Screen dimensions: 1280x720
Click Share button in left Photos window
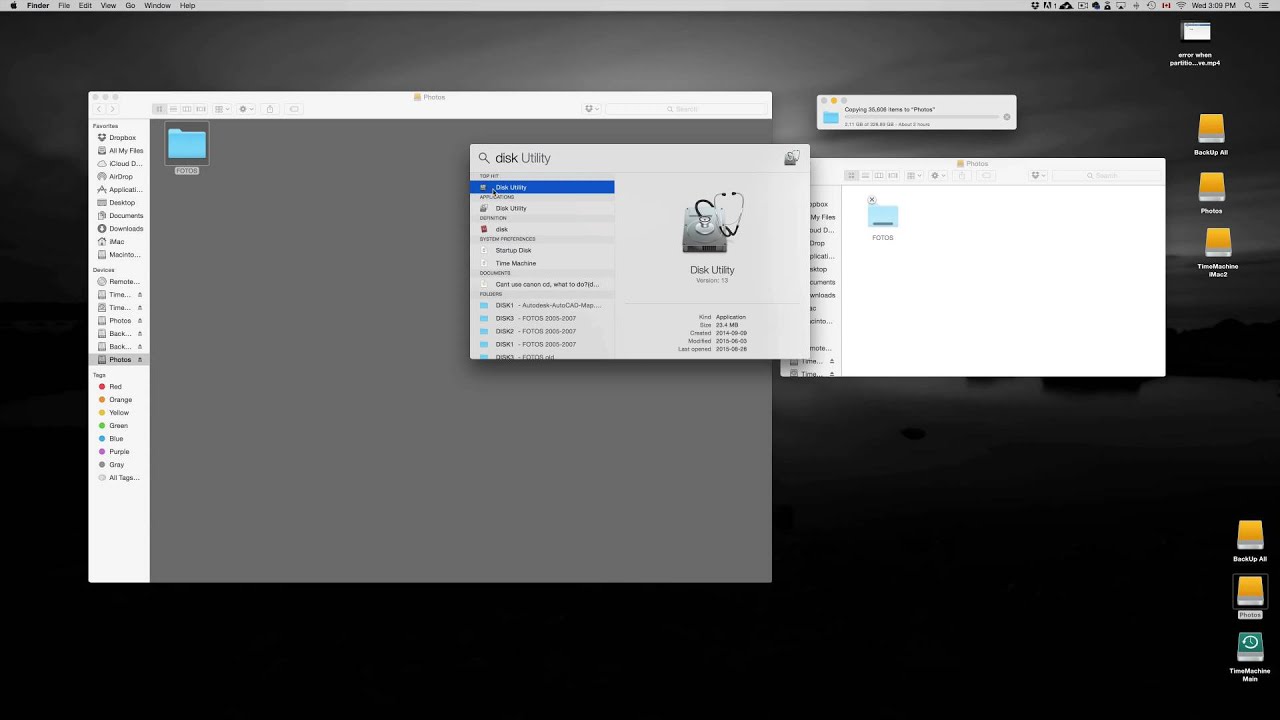pos(270,109)
